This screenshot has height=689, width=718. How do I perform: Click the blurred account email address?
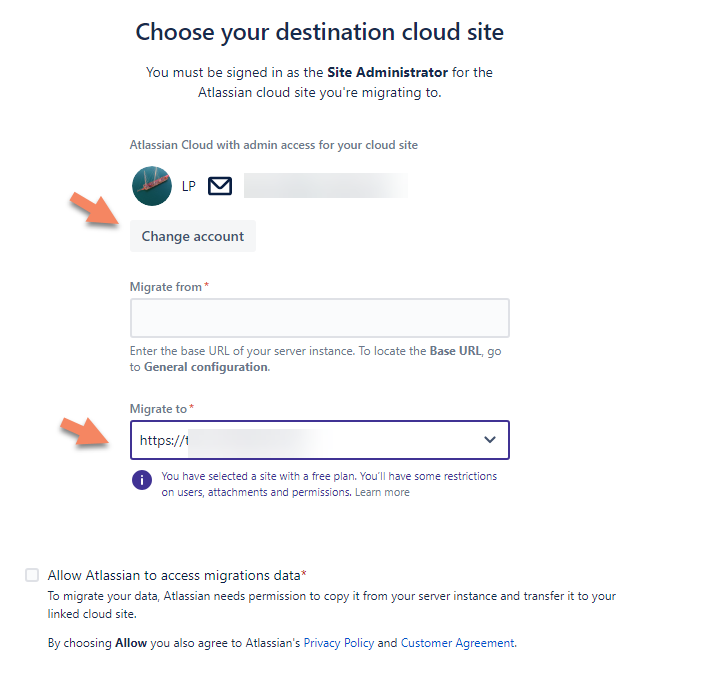pos(326,185)
